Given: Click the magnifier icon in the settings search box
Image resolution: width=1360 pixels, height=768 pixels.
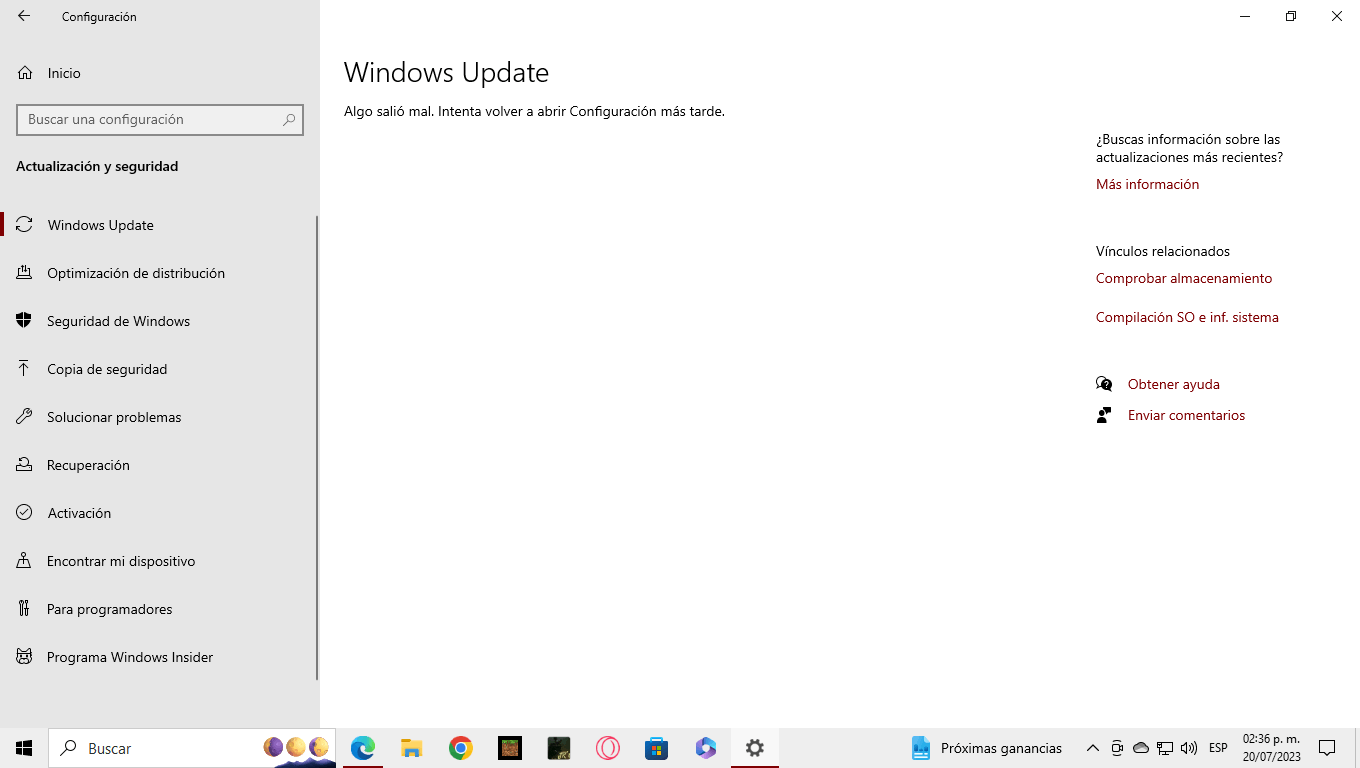Looking at the screenshot, I should tap(289, 119).
